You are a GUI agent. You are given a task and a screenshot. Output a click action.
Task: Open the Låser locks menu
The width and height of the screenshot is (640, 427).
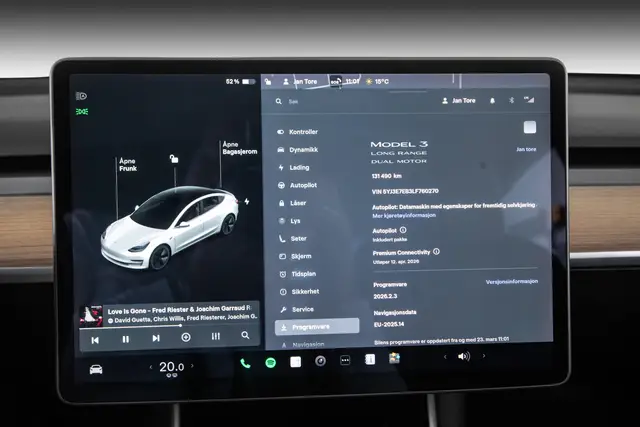293,203
